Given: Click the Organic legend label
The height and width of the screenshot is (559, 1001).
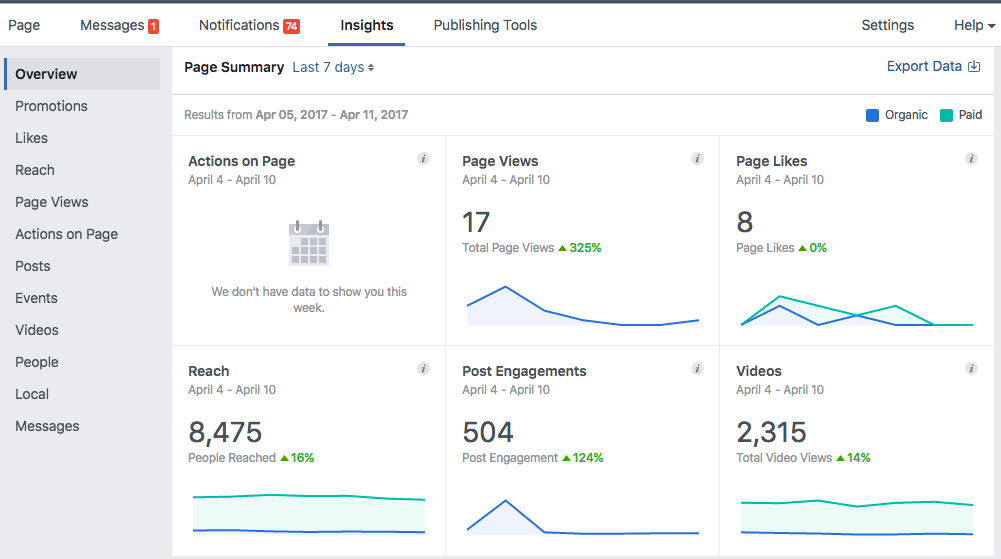Looking at the screenshot, I should point(906,115).
